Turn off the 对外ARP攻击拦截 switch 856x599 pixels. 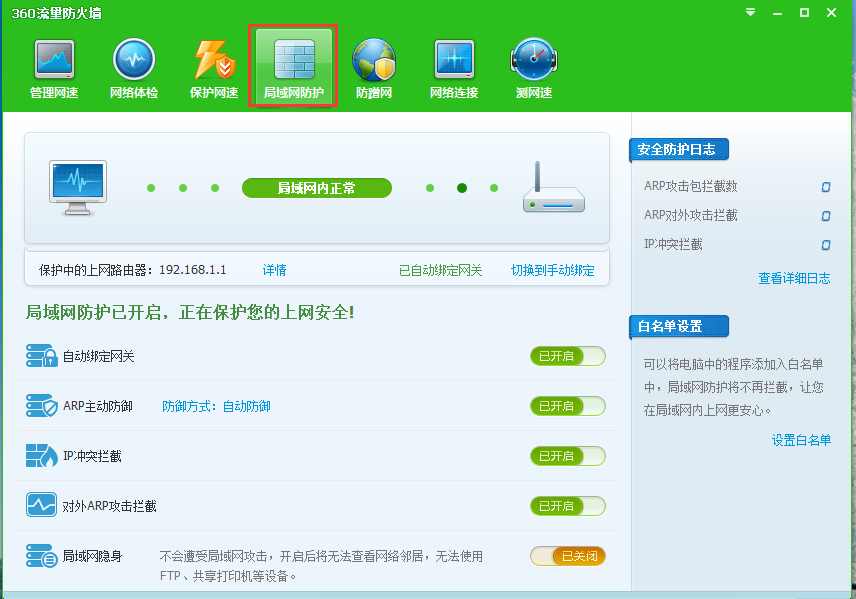pyautogui.click(x=568, y=506)
